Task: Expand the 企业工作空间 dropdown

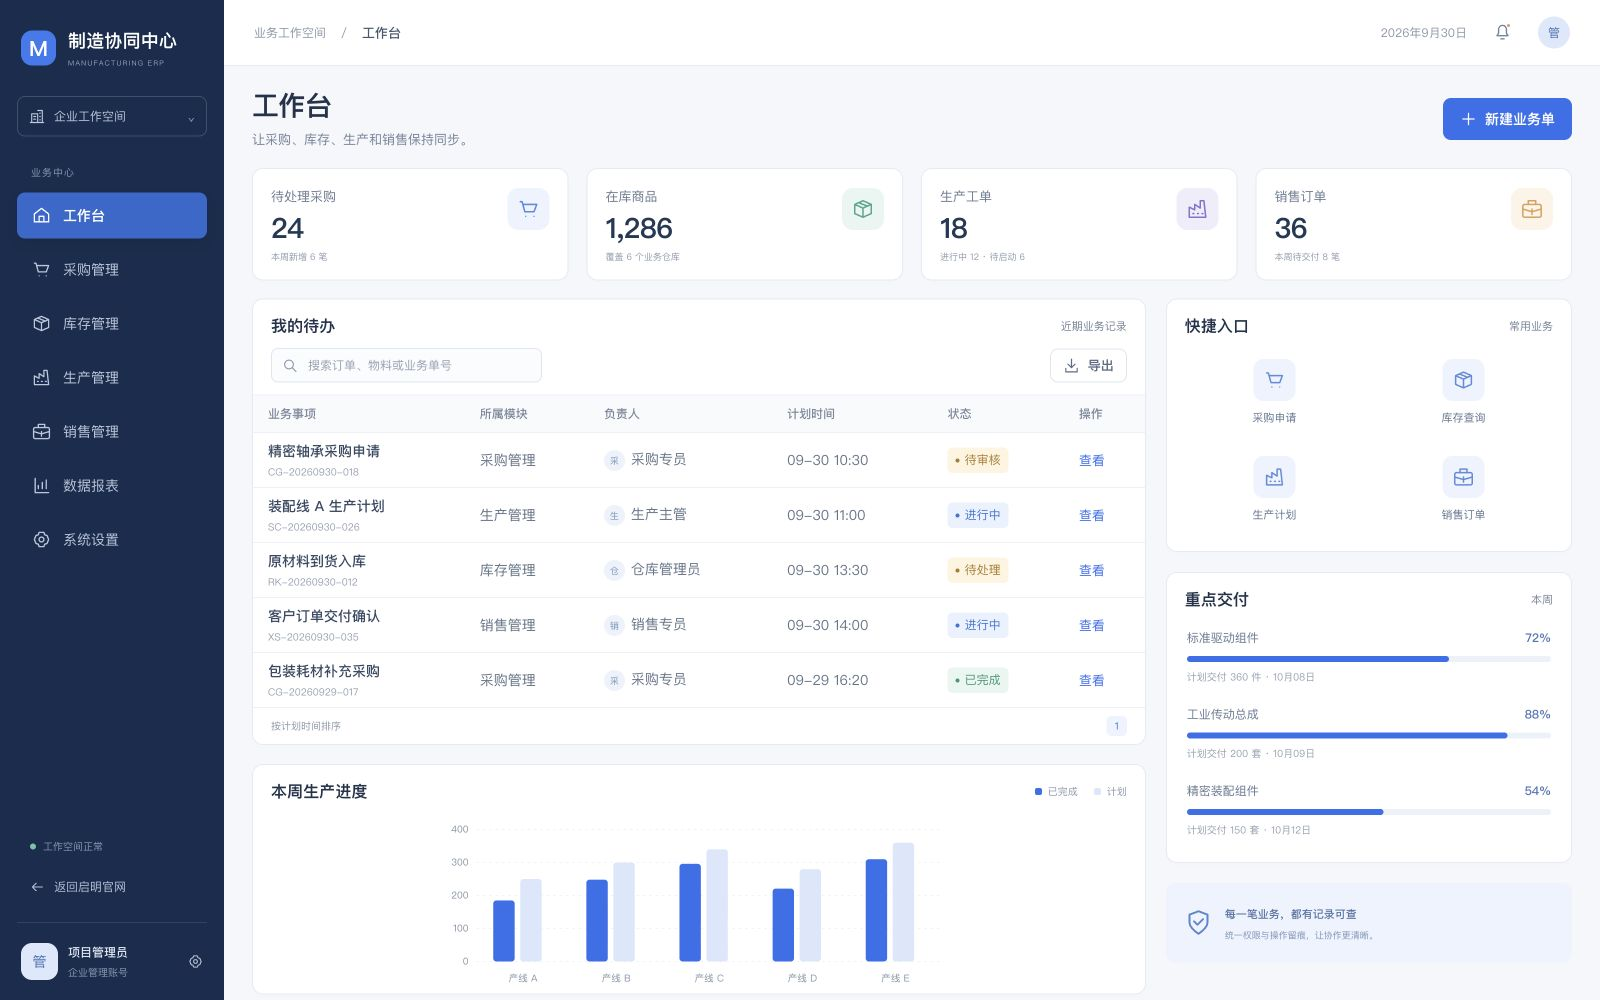Action: coord(112,116)
